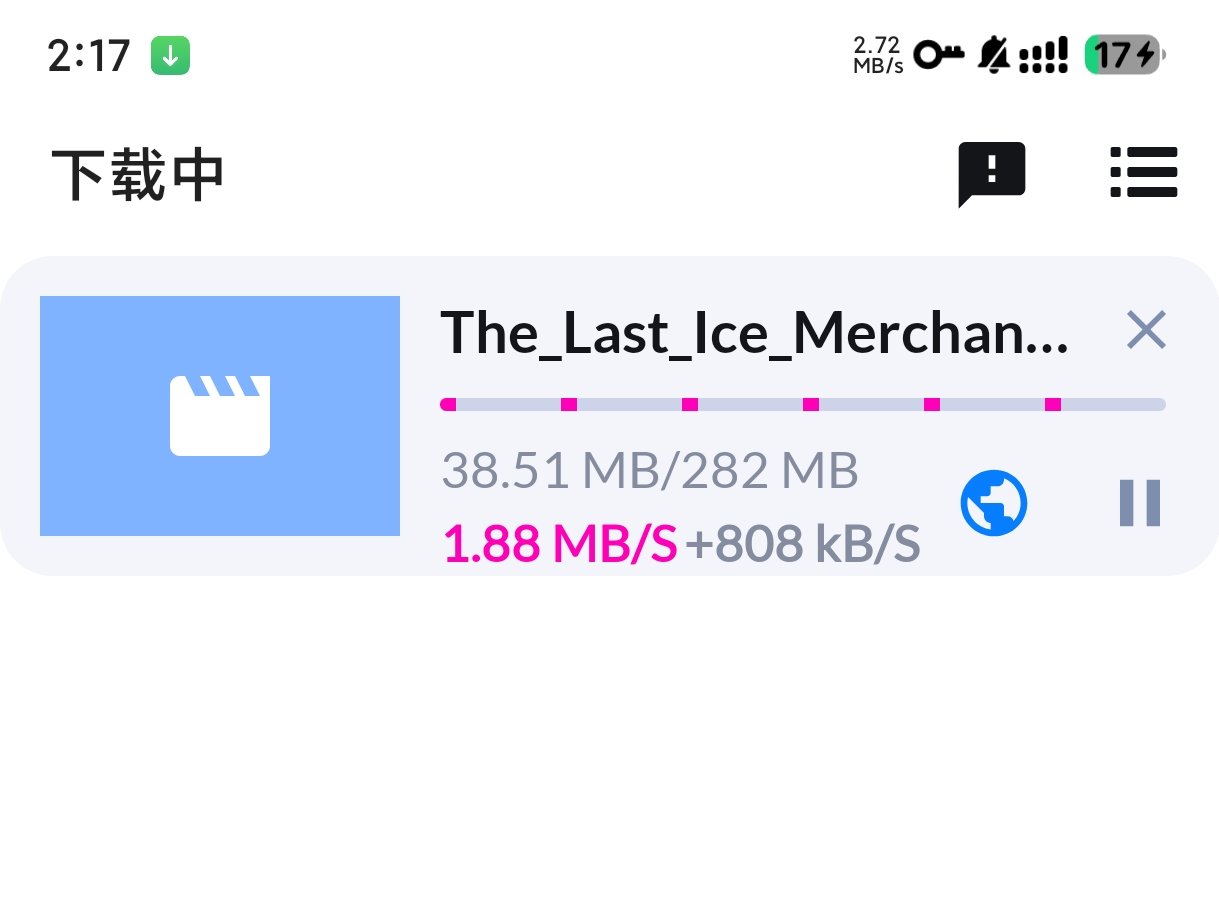Pause the The_Last_Ice_Merchant download
The height and width of the screenshot is (921, 1219).
point(1139,503)
